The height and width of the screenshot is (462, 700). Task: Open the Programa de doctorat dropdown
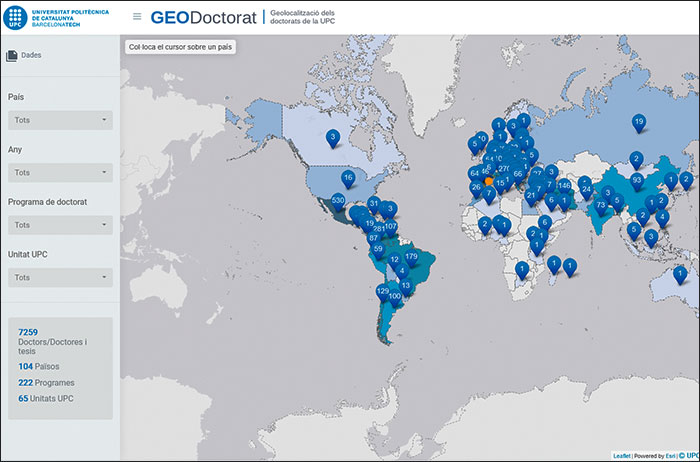click(60, 225)
